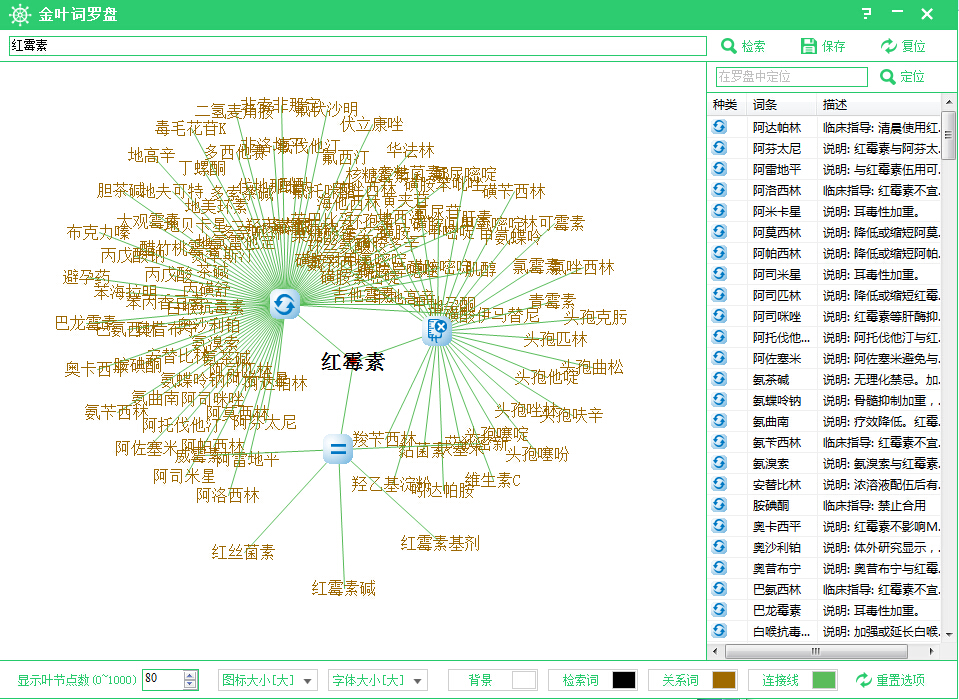Click the blue refresh-arrows node in the graph
Screen dimensions: 959x700
coord(285,304)
